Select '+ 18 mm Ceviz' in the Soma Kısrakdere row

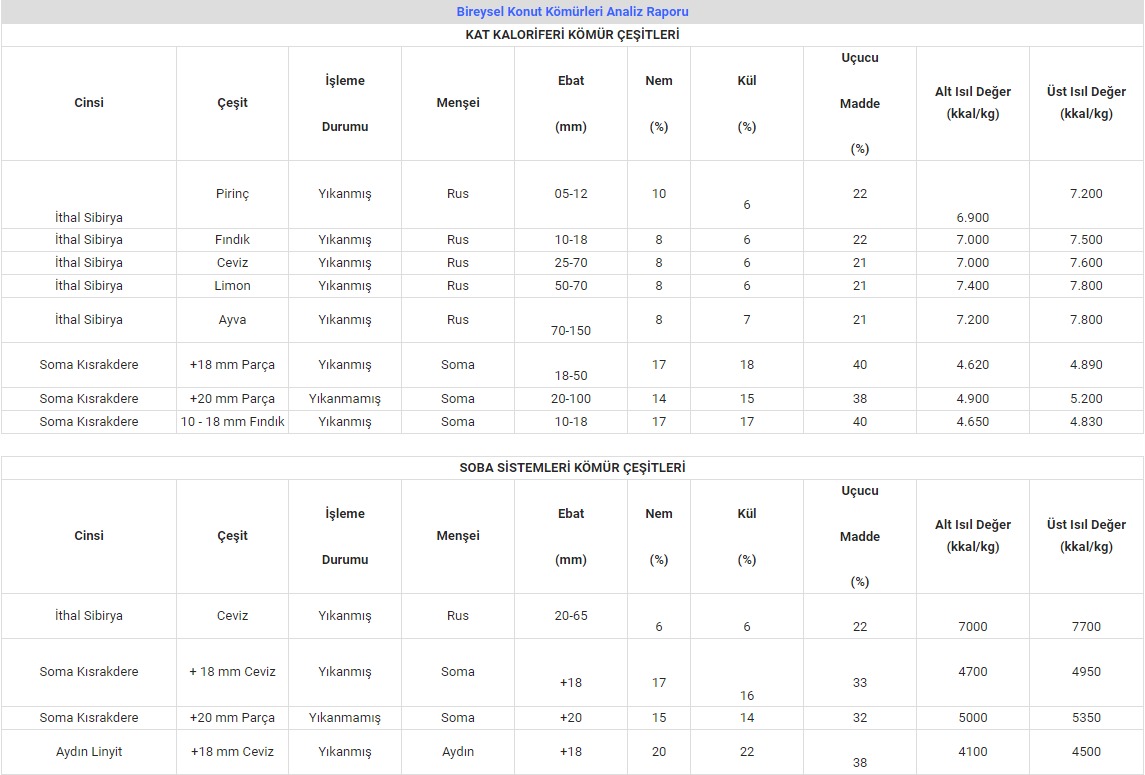click(x=232, y=671)
